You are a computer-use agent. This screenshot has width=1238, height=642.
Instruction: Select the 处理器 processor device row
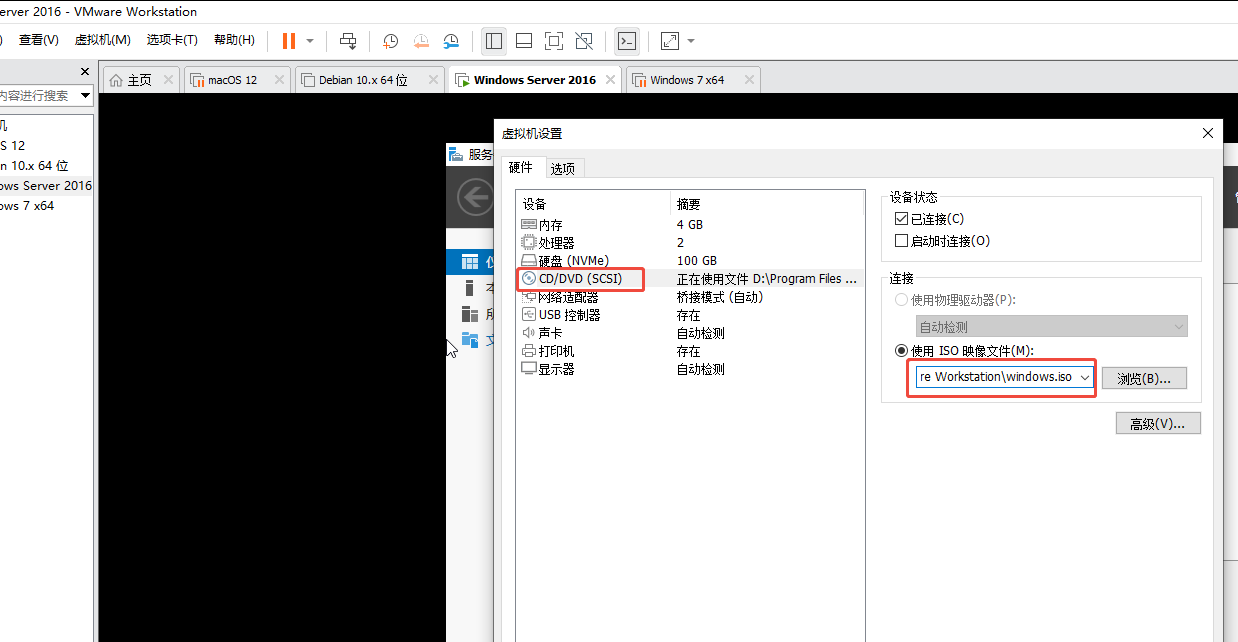coord(690,242)
